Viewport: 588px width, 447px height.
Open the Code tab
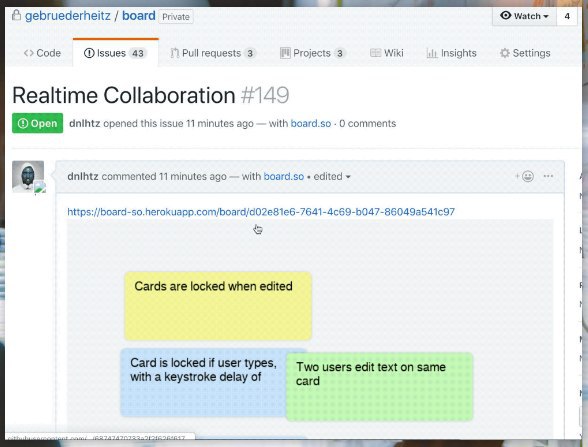tap(42, 53)
